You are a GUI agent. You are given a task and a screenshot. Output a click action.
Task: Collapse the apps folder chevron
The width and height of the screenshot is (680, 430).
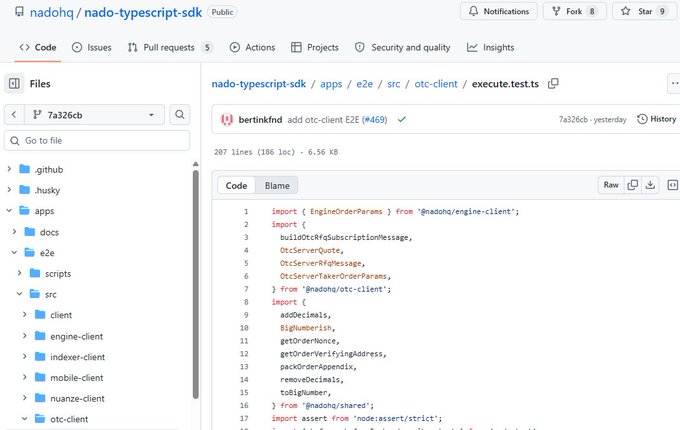pos(9,211)
